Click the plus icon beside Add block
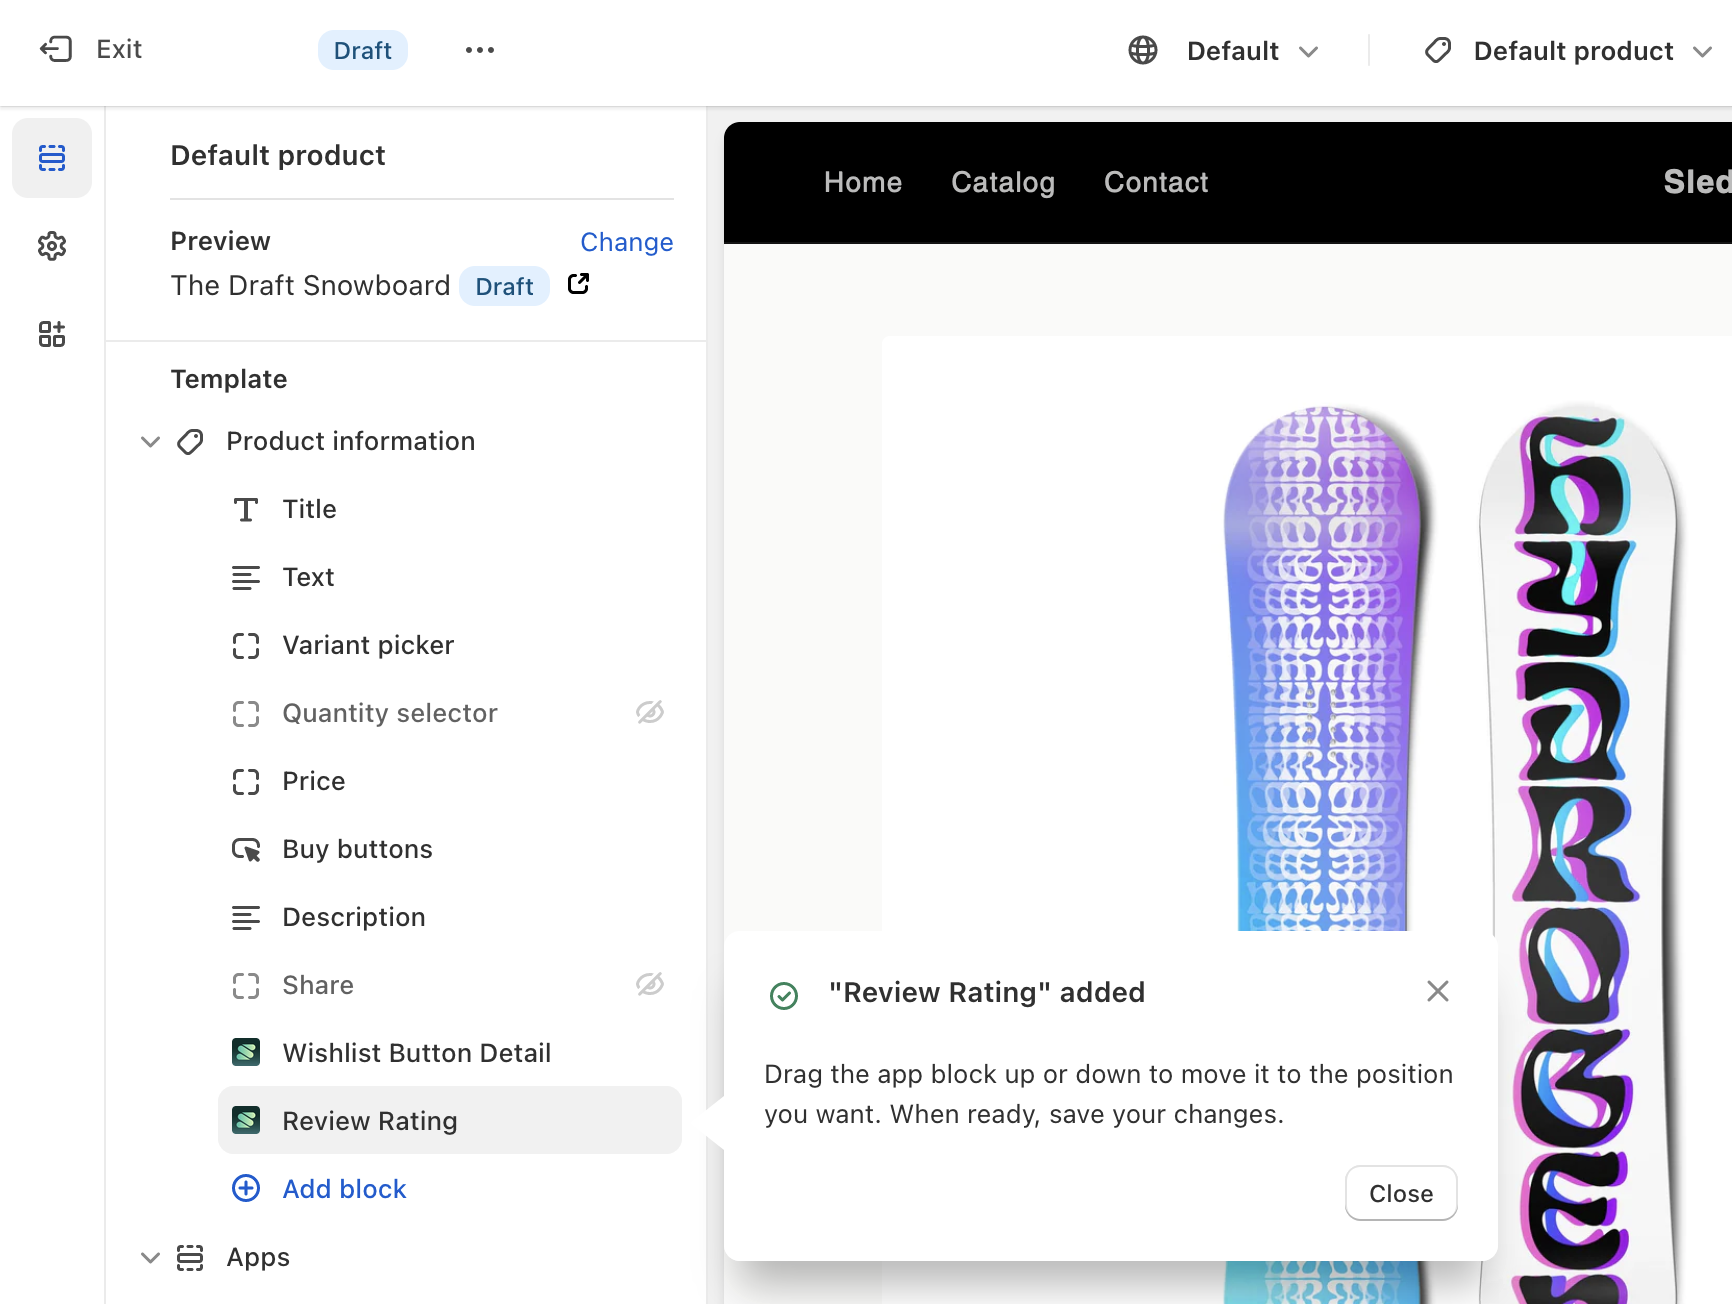The height and width of the screenshot is (1304, 1732). 246,1188
